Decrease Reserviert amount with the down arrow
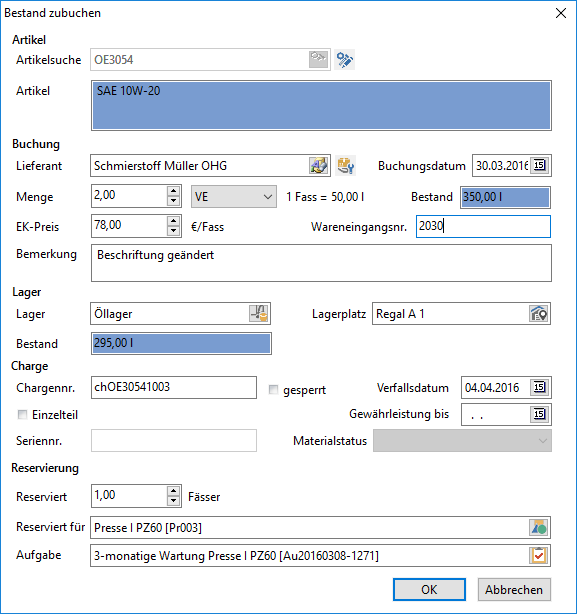Image resolution: width=577 pixels, height=614 pixels. click(173, 501)
